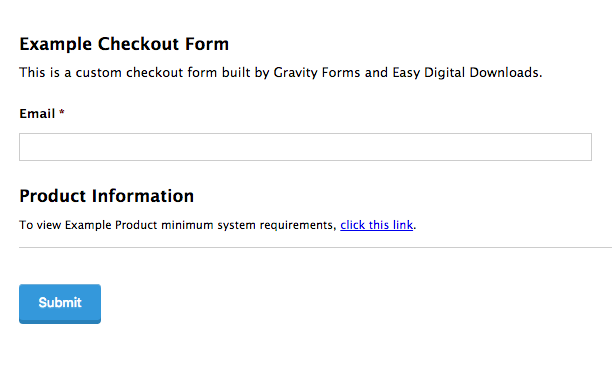Click the word 'Information' in the subheading

[x=143, y=196]
